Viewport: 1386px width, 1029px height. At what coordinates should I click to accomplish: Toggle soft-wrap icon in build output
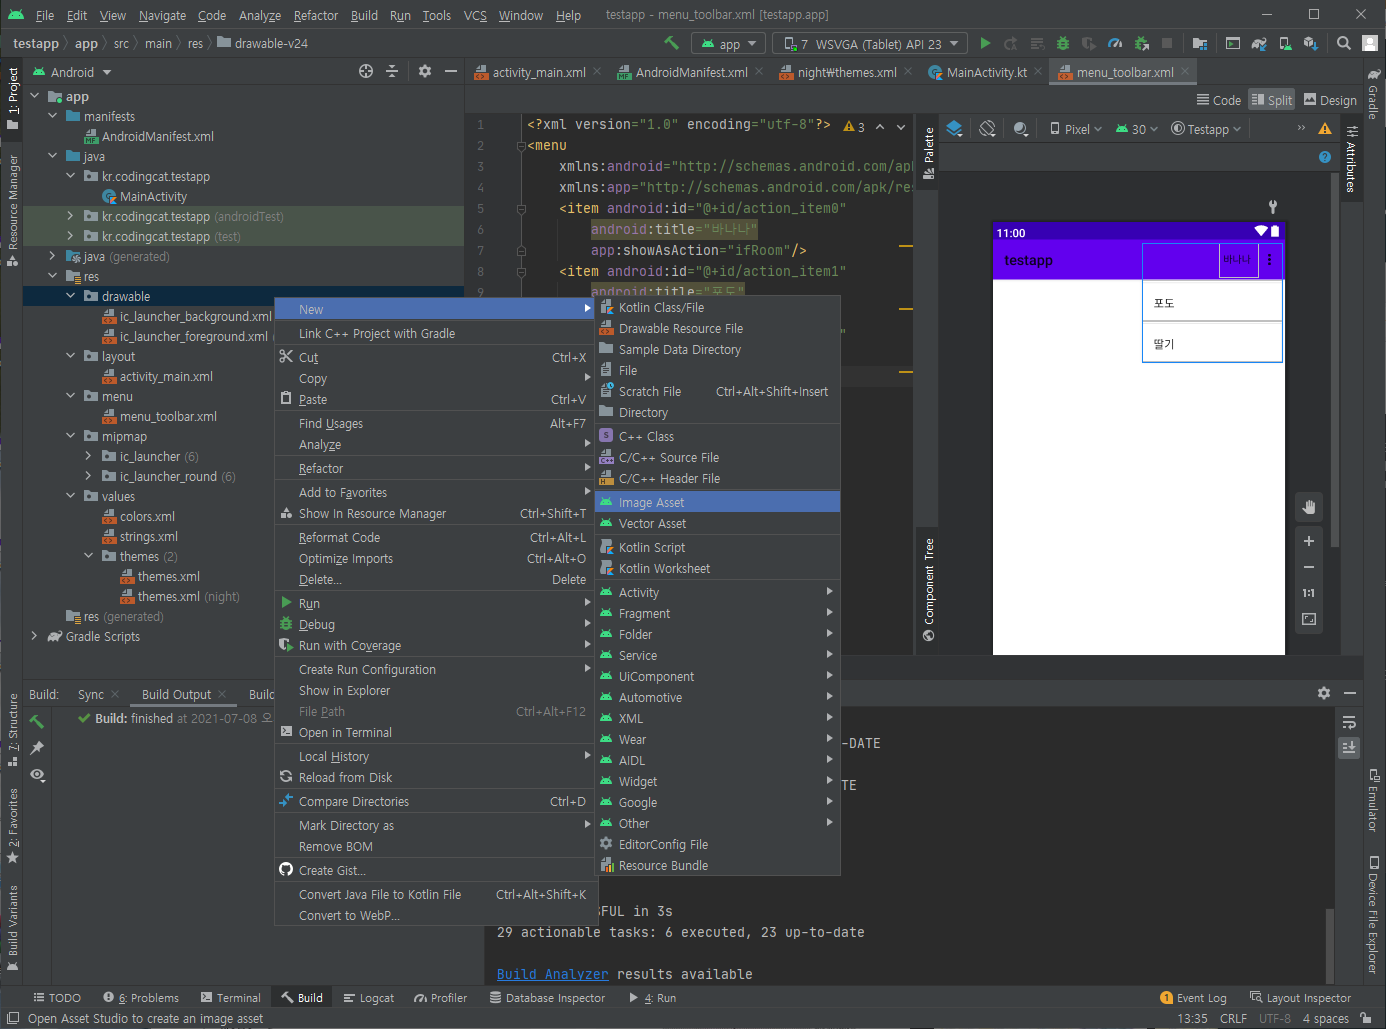(x=1349, y=722)
